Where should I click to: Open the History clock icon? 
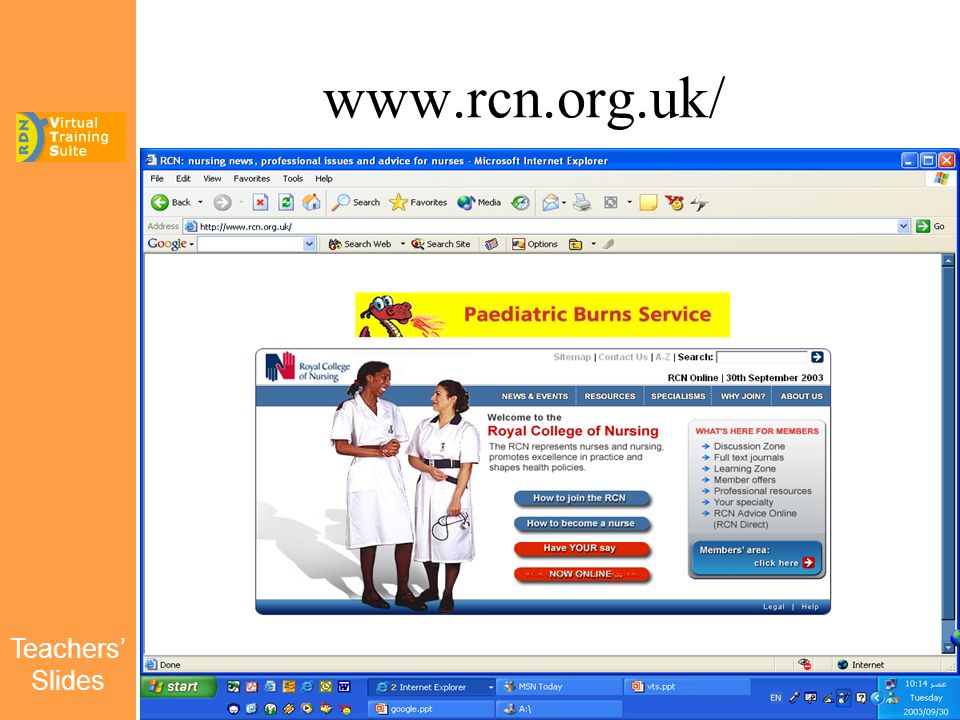click(x=520, y=203)
